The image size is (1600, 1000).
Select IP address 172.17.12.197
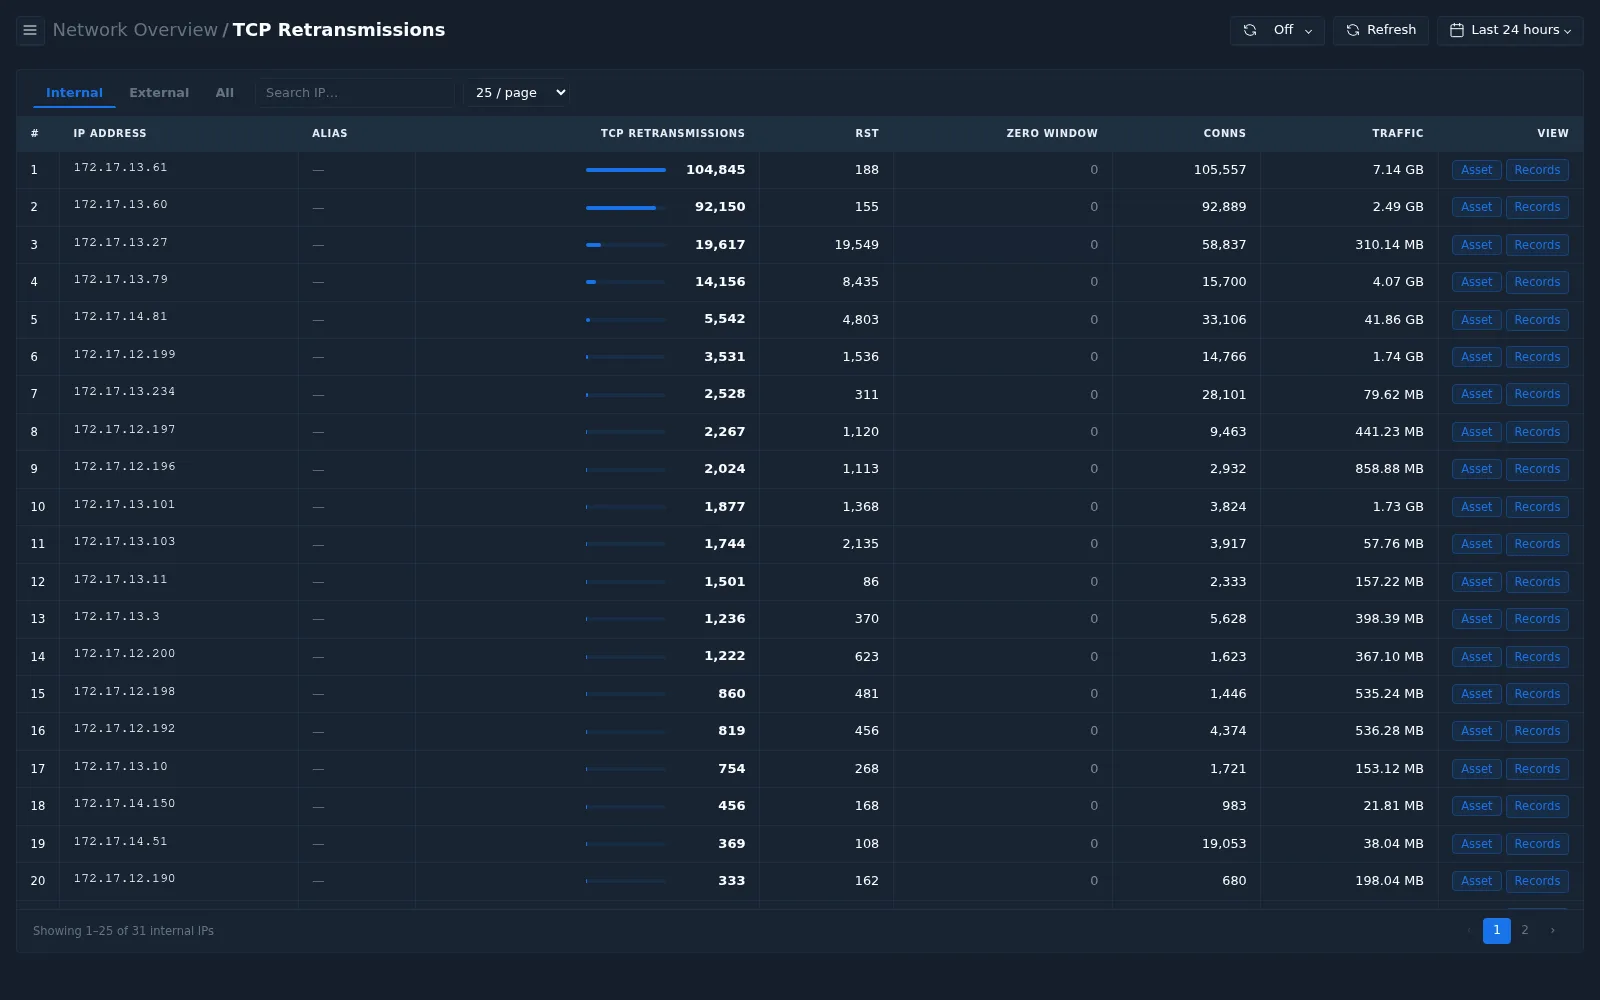point(124,430)
